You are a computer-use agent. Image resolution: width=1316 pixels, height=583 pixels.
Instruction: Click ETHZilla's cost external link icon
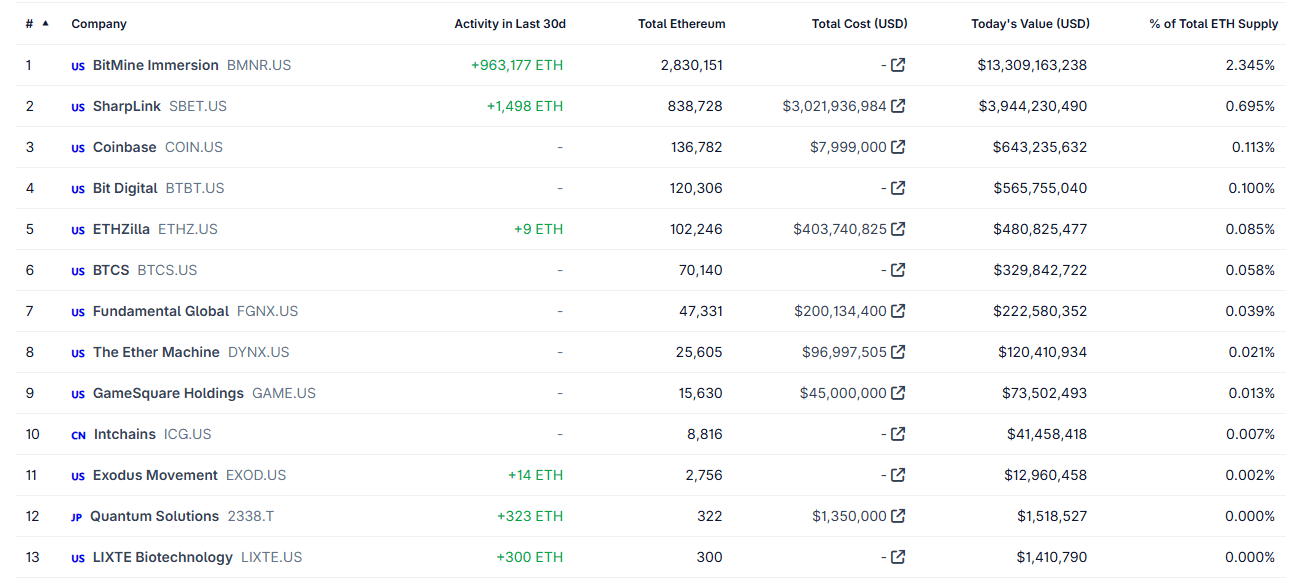click(x=898, y=229)
